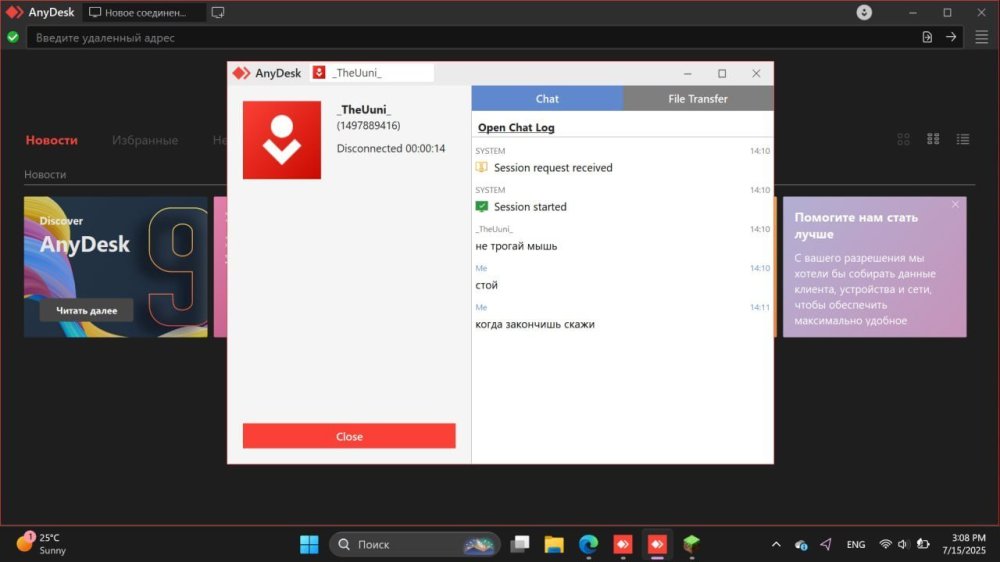
Task: Switch to the File Transfer tab
Action: 698,99
